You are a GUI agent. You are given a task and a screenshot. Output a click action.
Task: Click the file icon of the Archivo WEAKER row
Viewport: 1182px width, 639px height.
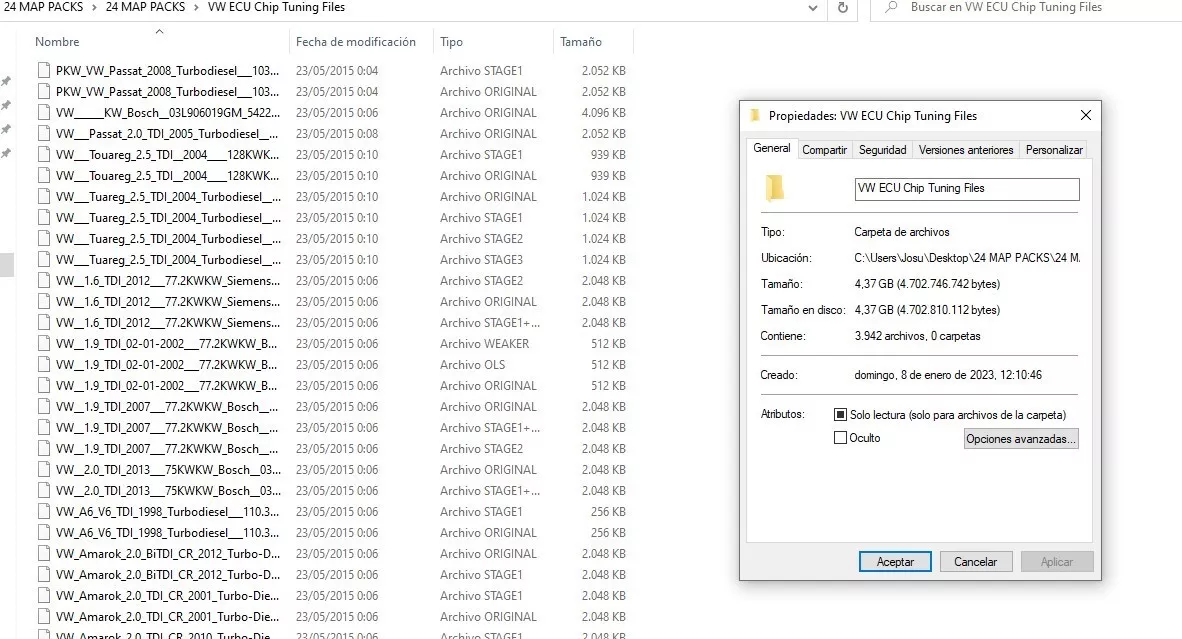pyautogui.click(x=45, y=344)
